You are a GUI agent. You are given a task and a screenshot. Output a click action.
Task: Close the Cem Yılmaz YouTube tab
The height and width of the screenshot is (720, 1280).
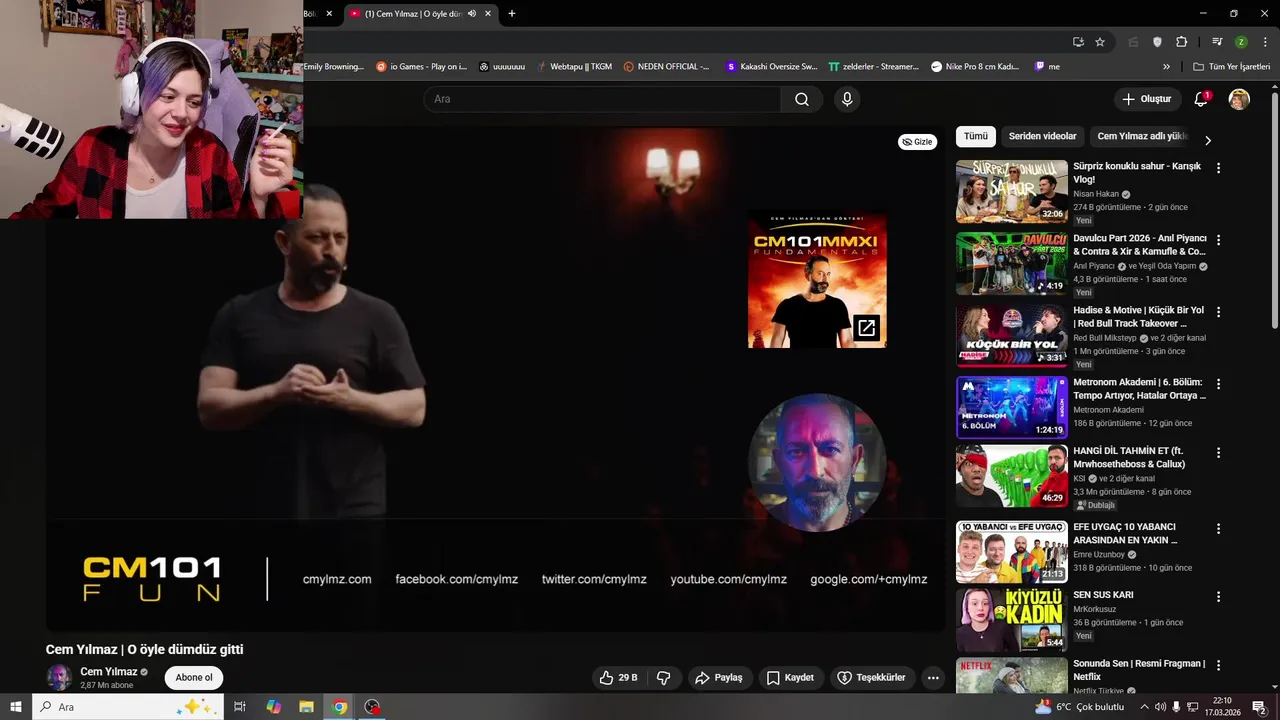[x=488, y=14]
